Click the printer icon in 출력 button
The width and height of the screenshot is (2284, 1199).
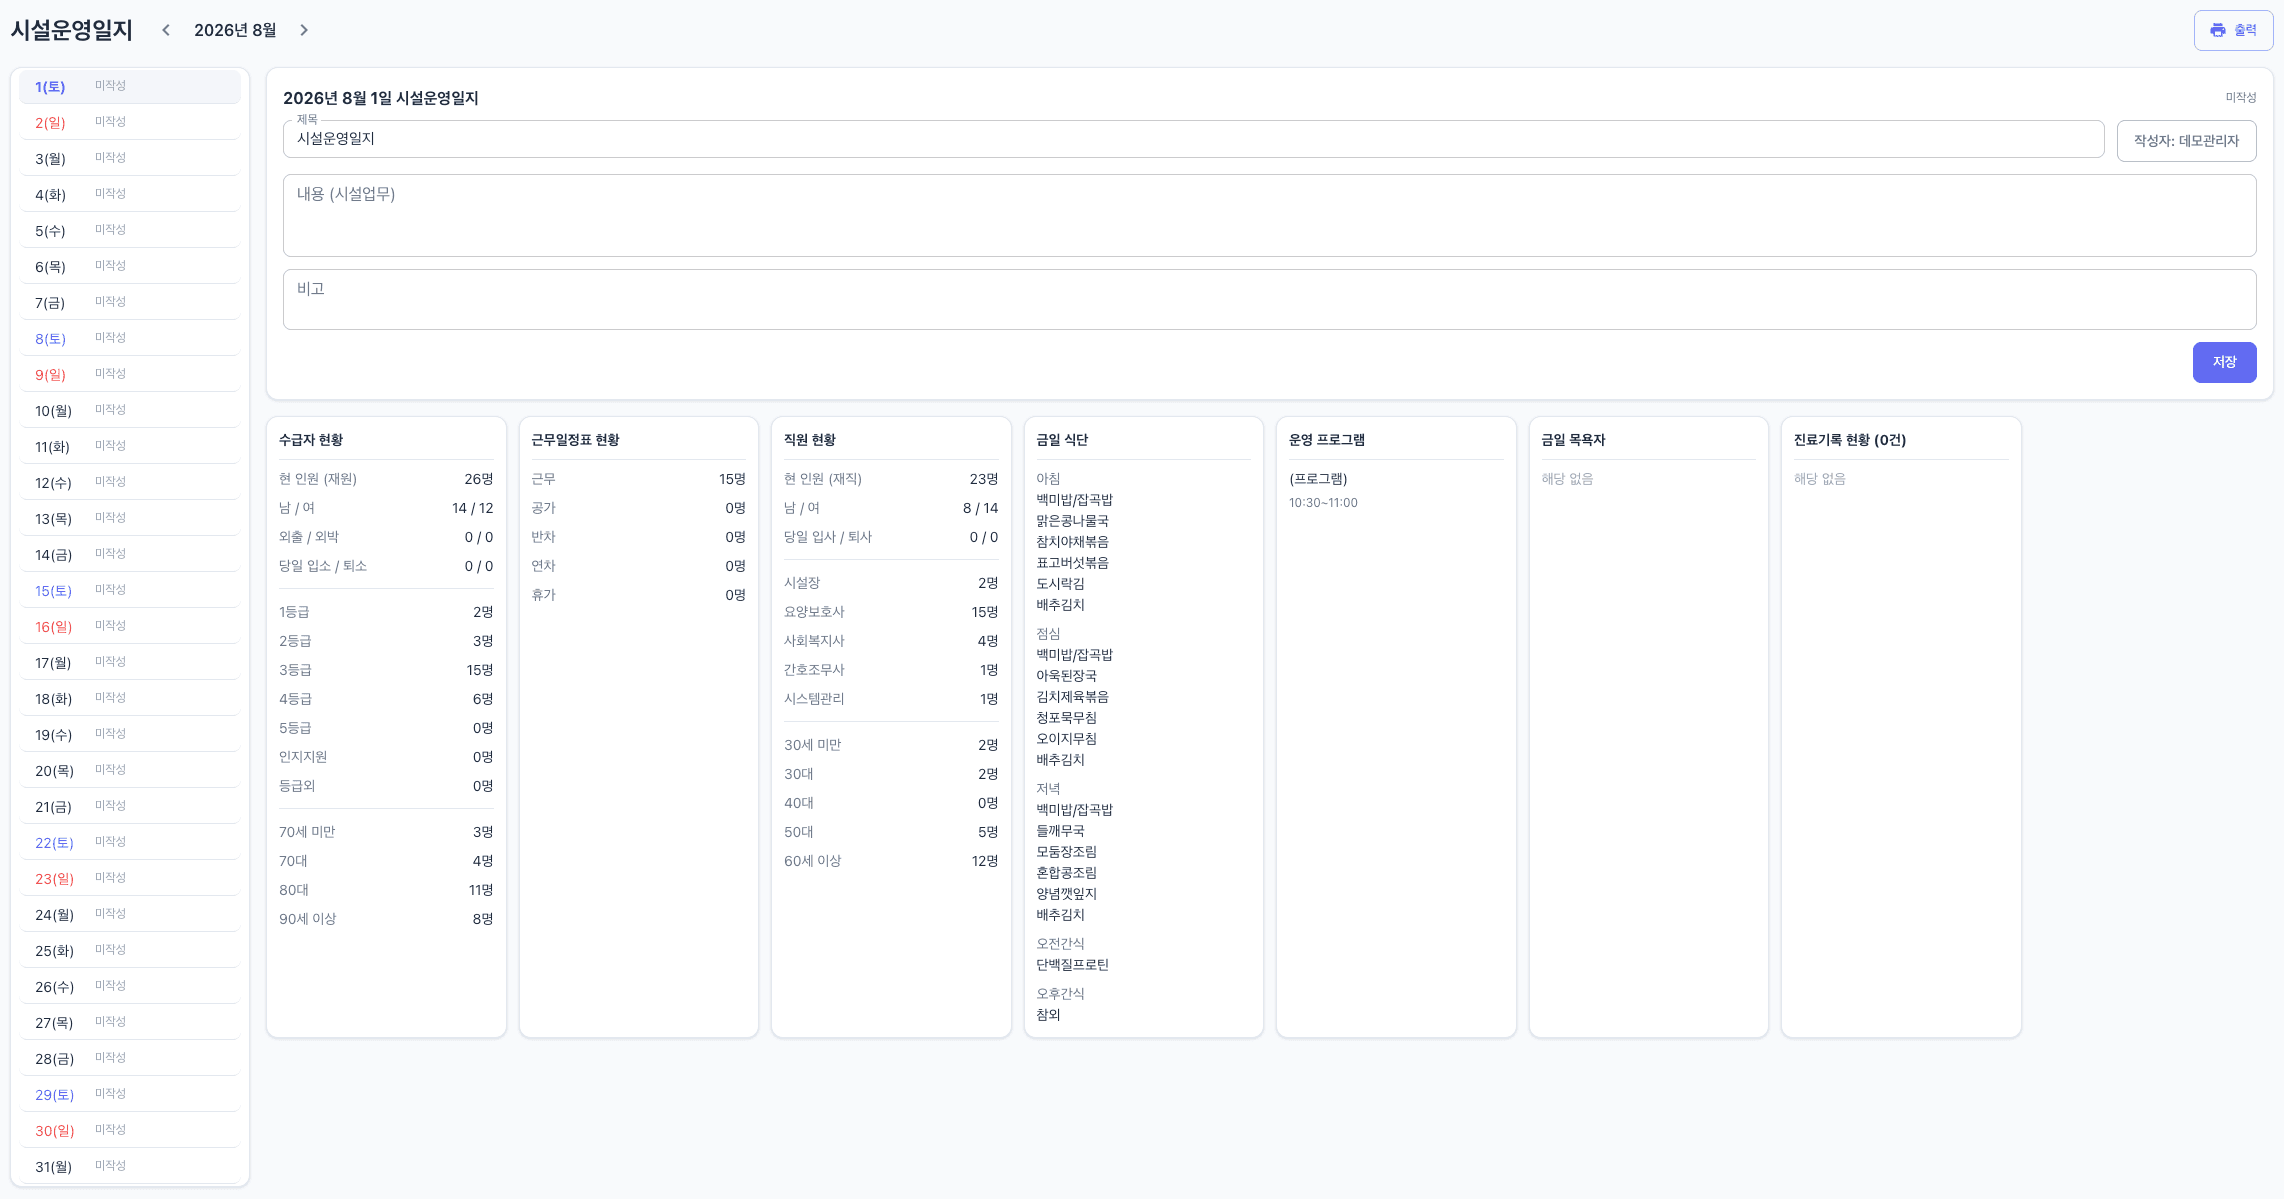click(x=2218, y=30)
